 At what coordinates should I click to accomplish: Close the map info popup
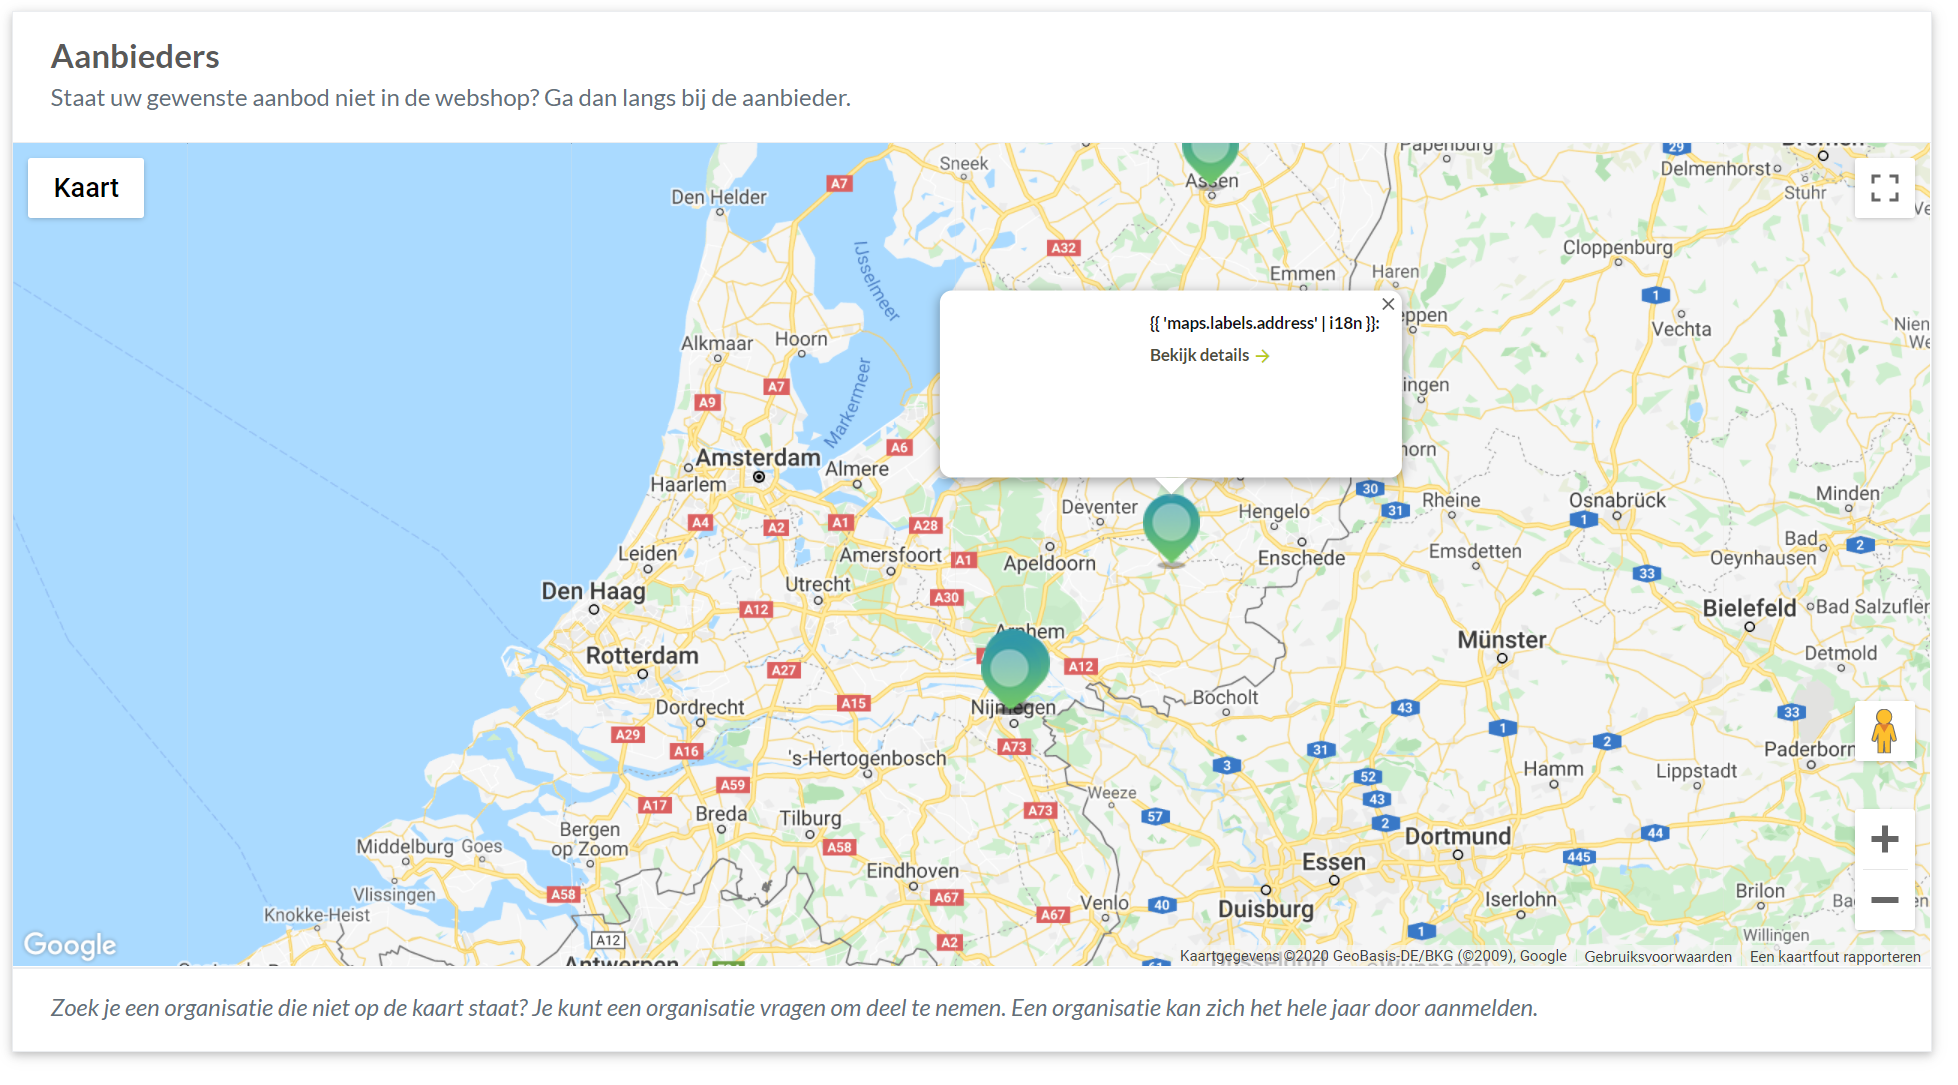tap(1388, 304)
